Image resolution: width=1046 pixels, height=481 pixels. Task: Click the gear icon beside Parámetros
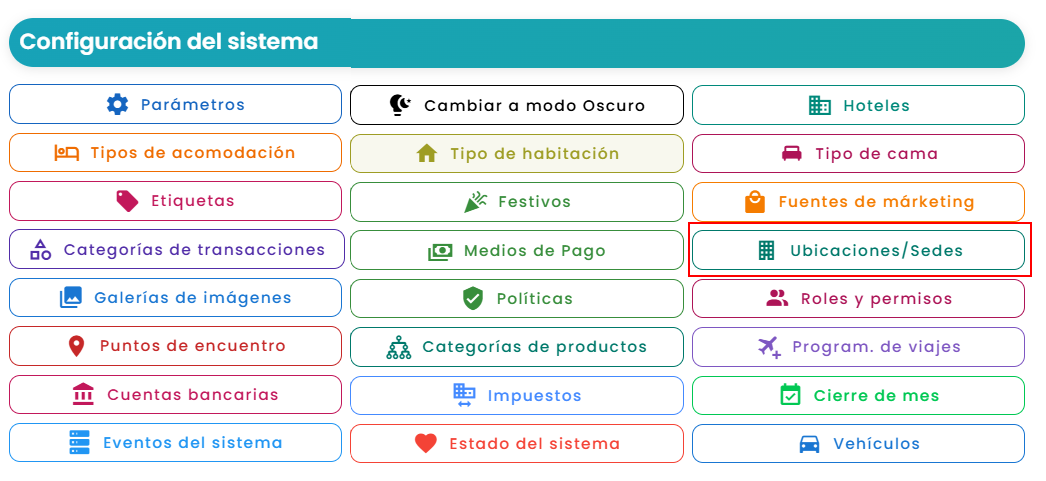tap(117, 105)
